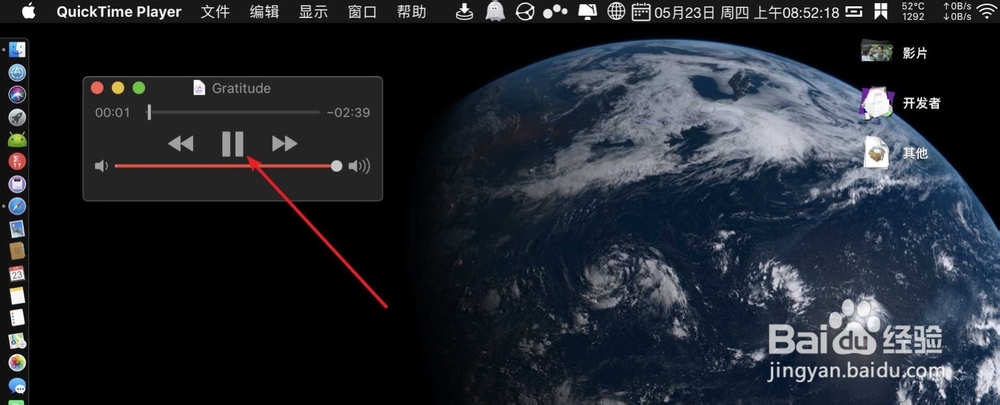The width and height of the screenshot is (1000, 405).
Task: Click the playback progress timeline bar
Action: click(233, 113)
